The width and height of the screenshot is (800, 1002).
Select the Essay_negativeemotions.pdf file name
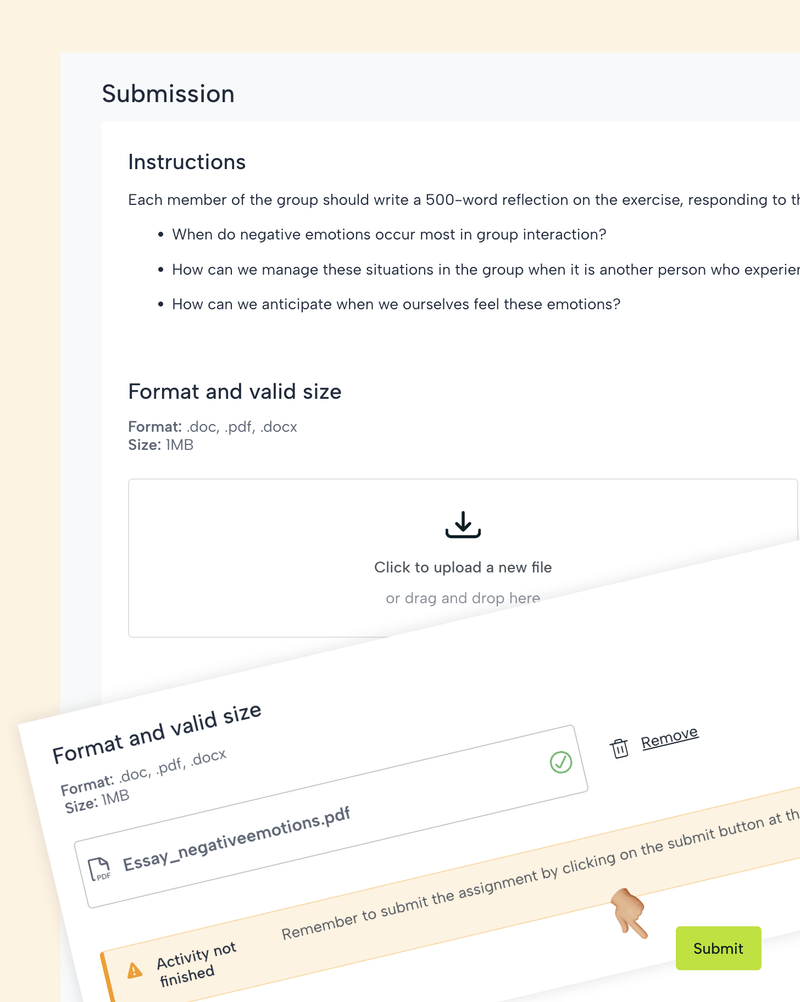point(236,841)
